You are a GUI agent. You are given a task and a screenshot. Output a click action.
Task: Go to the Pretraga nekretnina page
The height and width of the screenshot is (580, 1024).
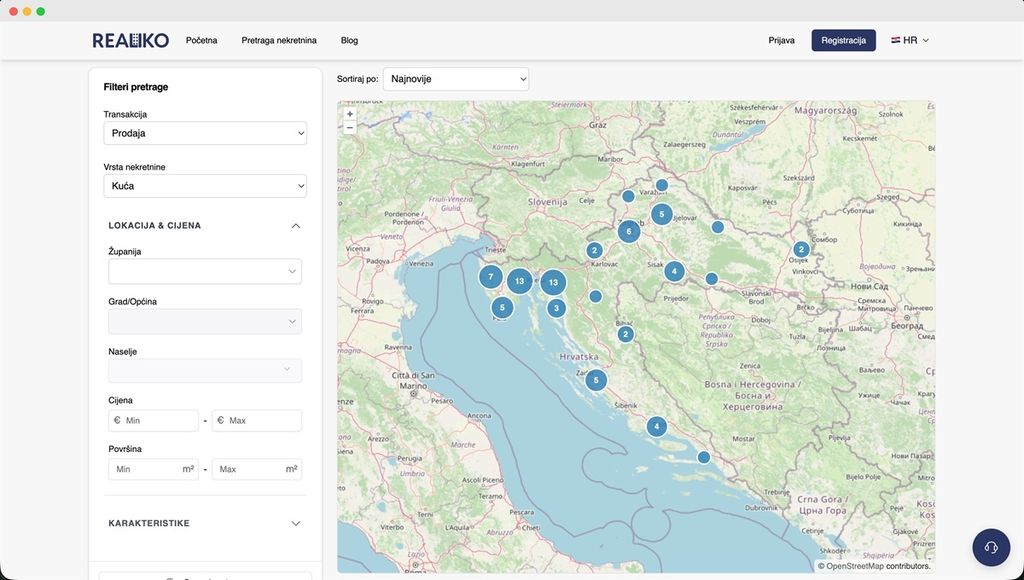tap(278, 40)
